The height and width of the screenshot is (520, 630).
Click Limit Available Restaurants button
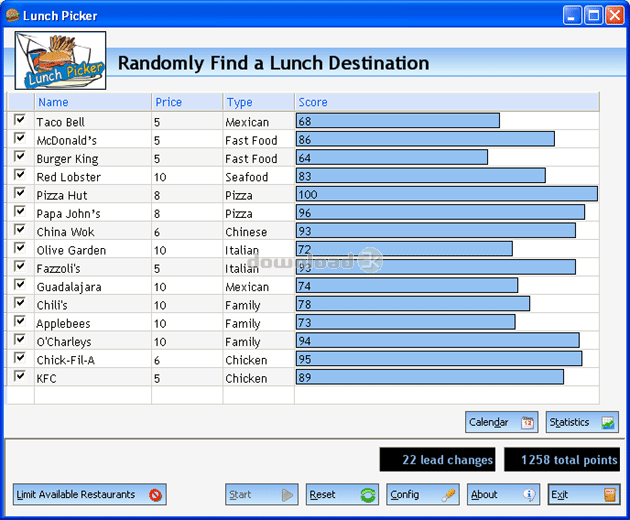(90, 495)
